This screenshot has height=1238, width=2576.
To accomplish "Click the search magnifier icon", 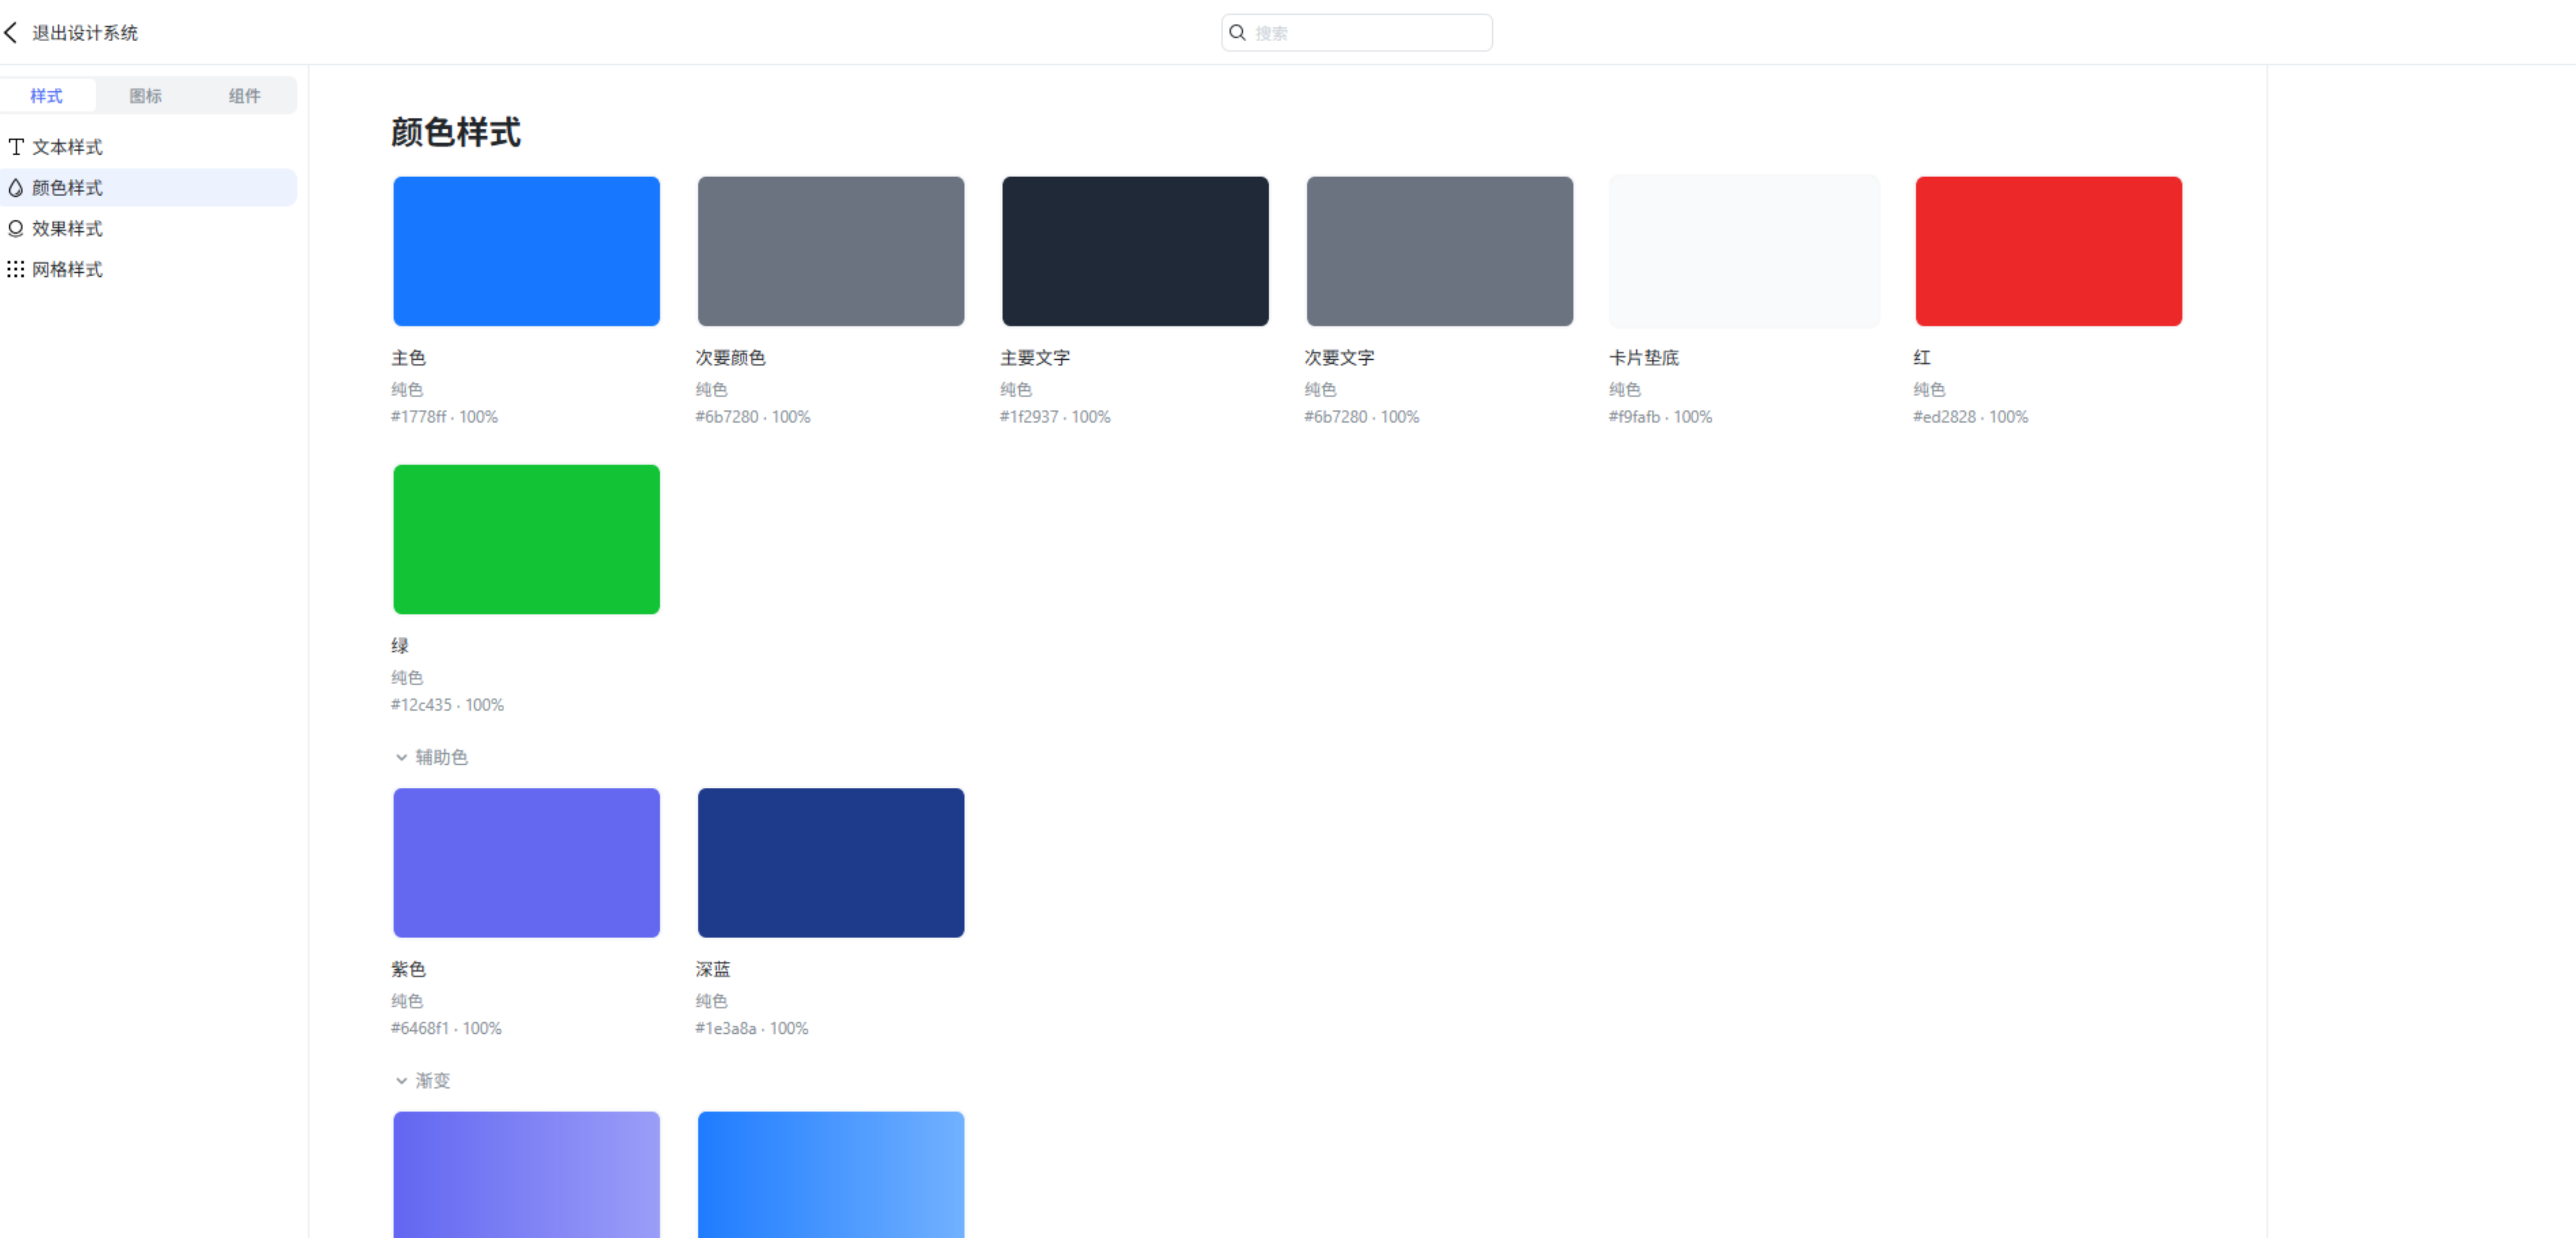I will [1237, 33].
